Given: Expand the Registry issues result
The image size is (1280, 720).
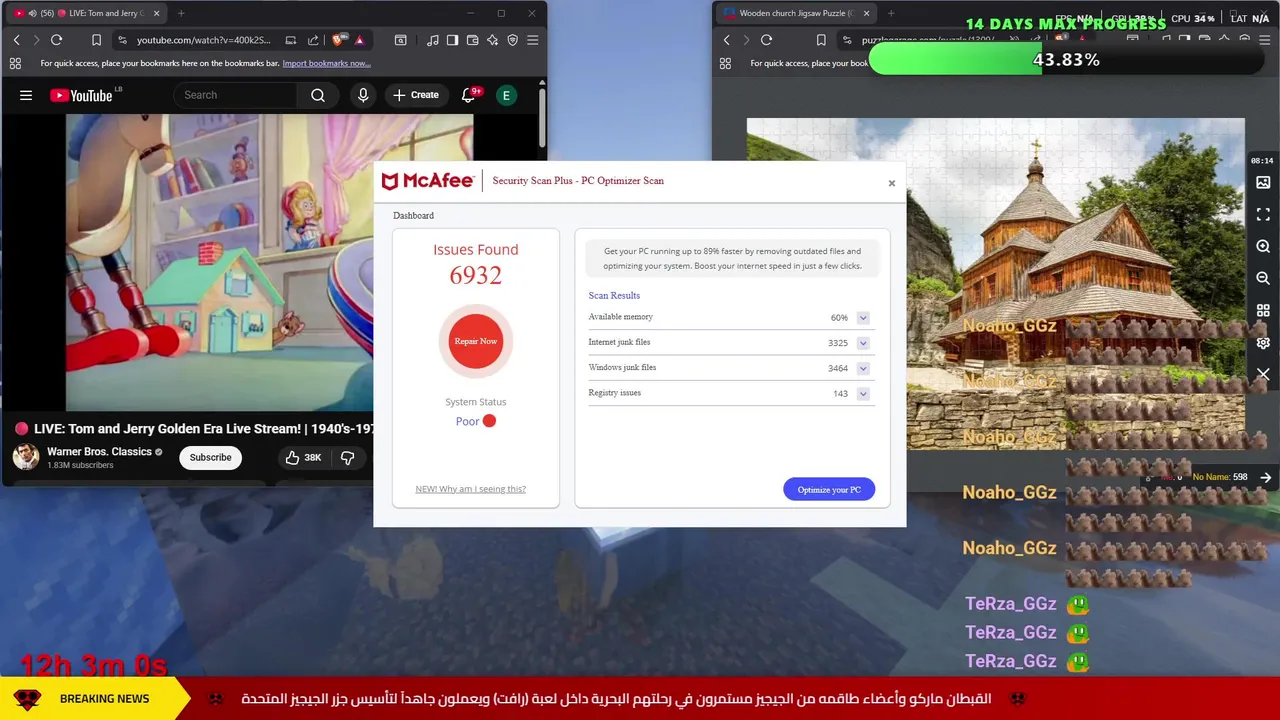Looking at the screenshot, I should [863, 394].
